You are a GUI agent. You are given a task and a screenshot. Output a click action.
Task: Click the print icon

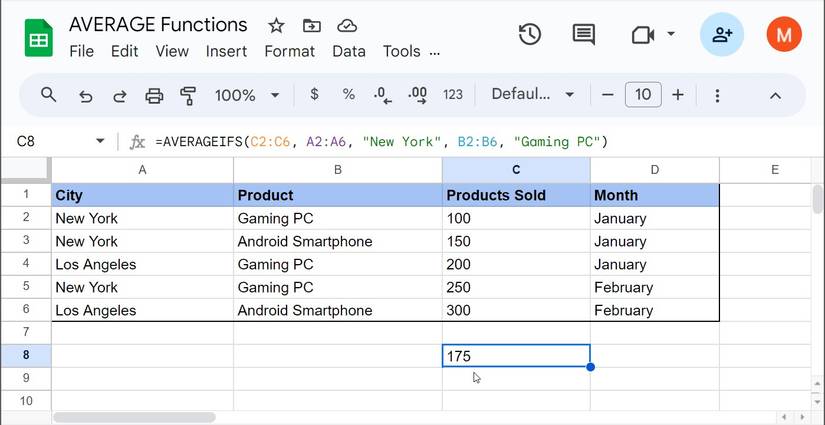[154, 95]
